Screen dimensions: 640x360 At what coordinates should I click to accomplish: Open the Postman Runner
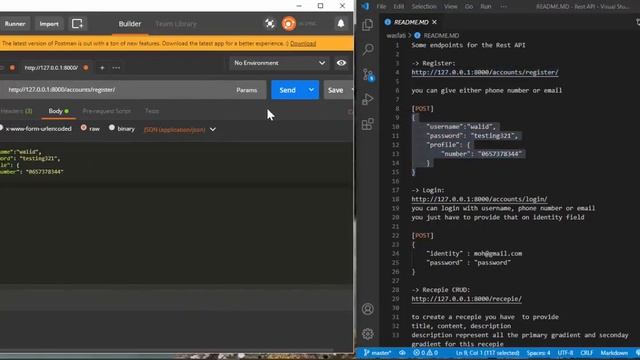(15, 24)
